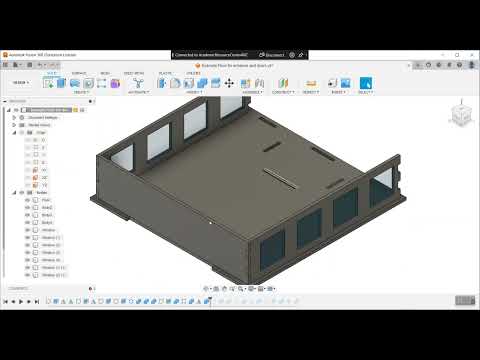
Task: Click the Insert Derive icon
Action: click(x=332, y=83)
